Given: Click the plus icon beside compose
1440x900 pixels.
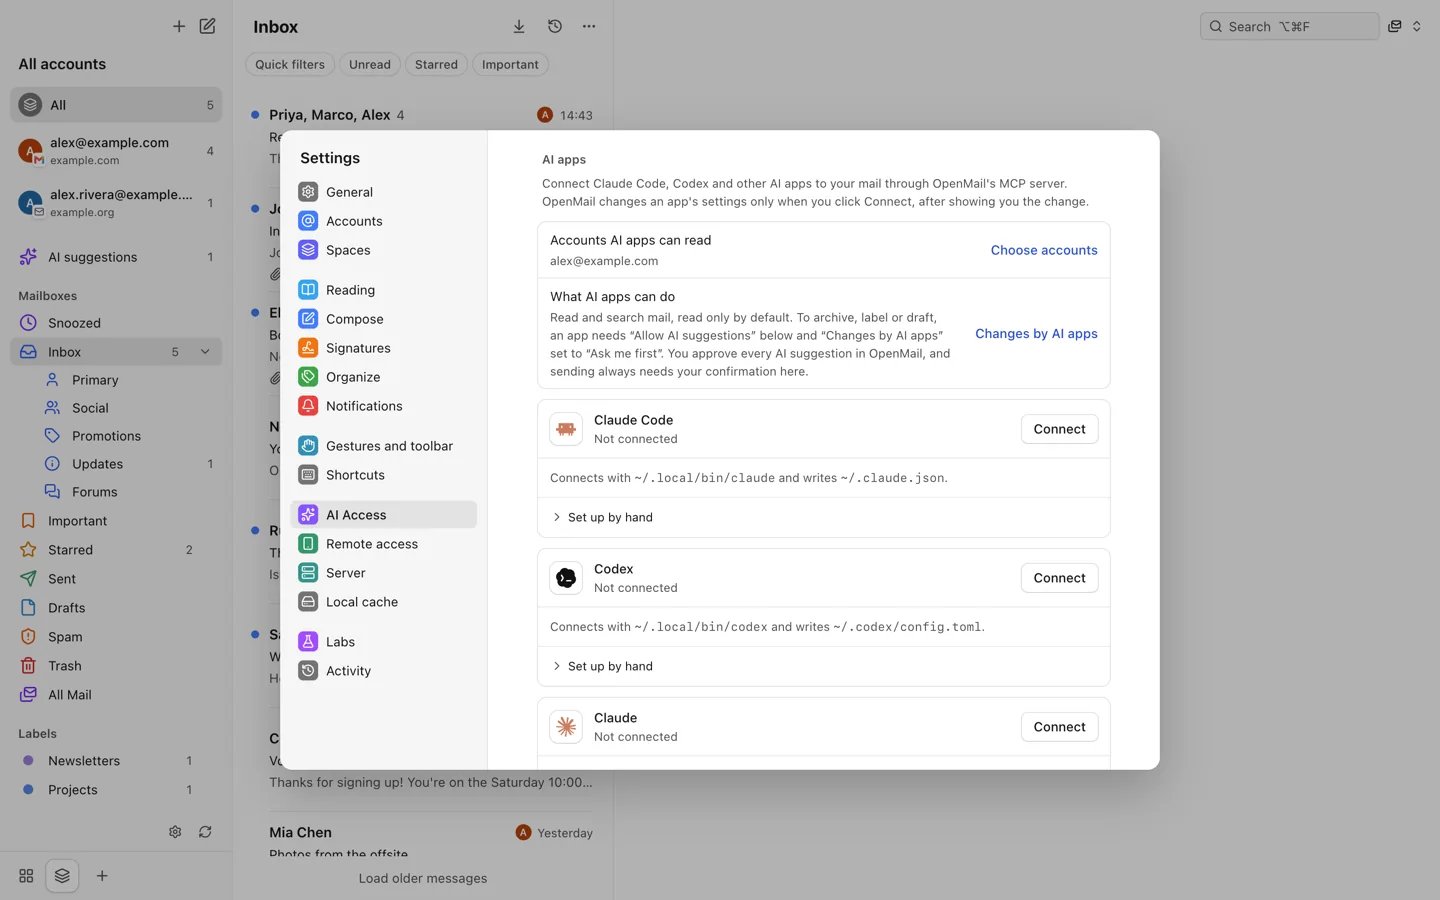Looking at the screenshot, I should click(179, 26).
